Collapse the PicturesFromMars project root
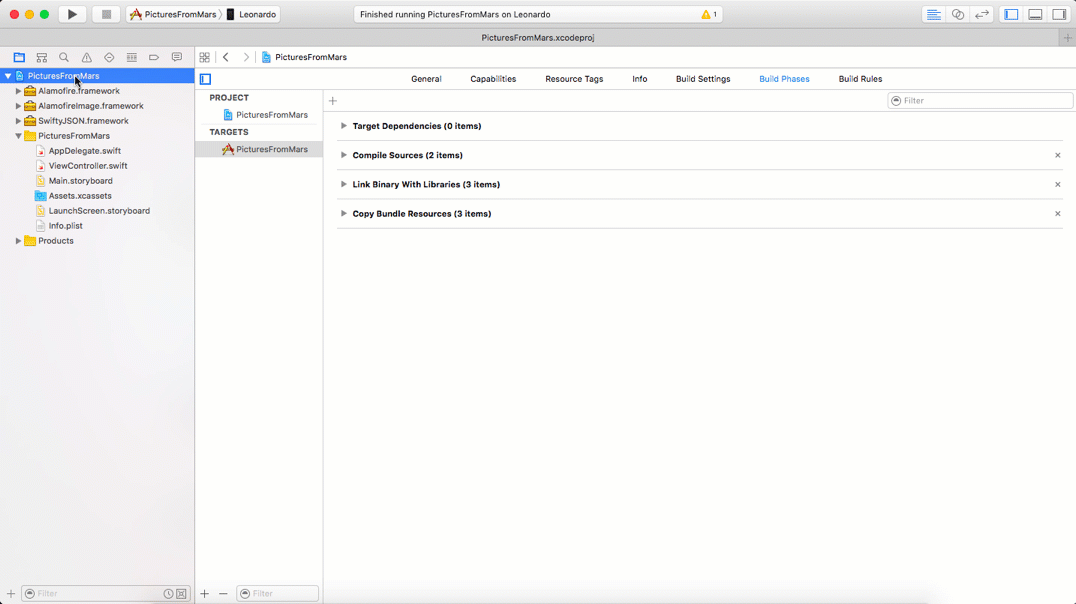Viewport: 1076px width, 604px height. click(8, 76)
